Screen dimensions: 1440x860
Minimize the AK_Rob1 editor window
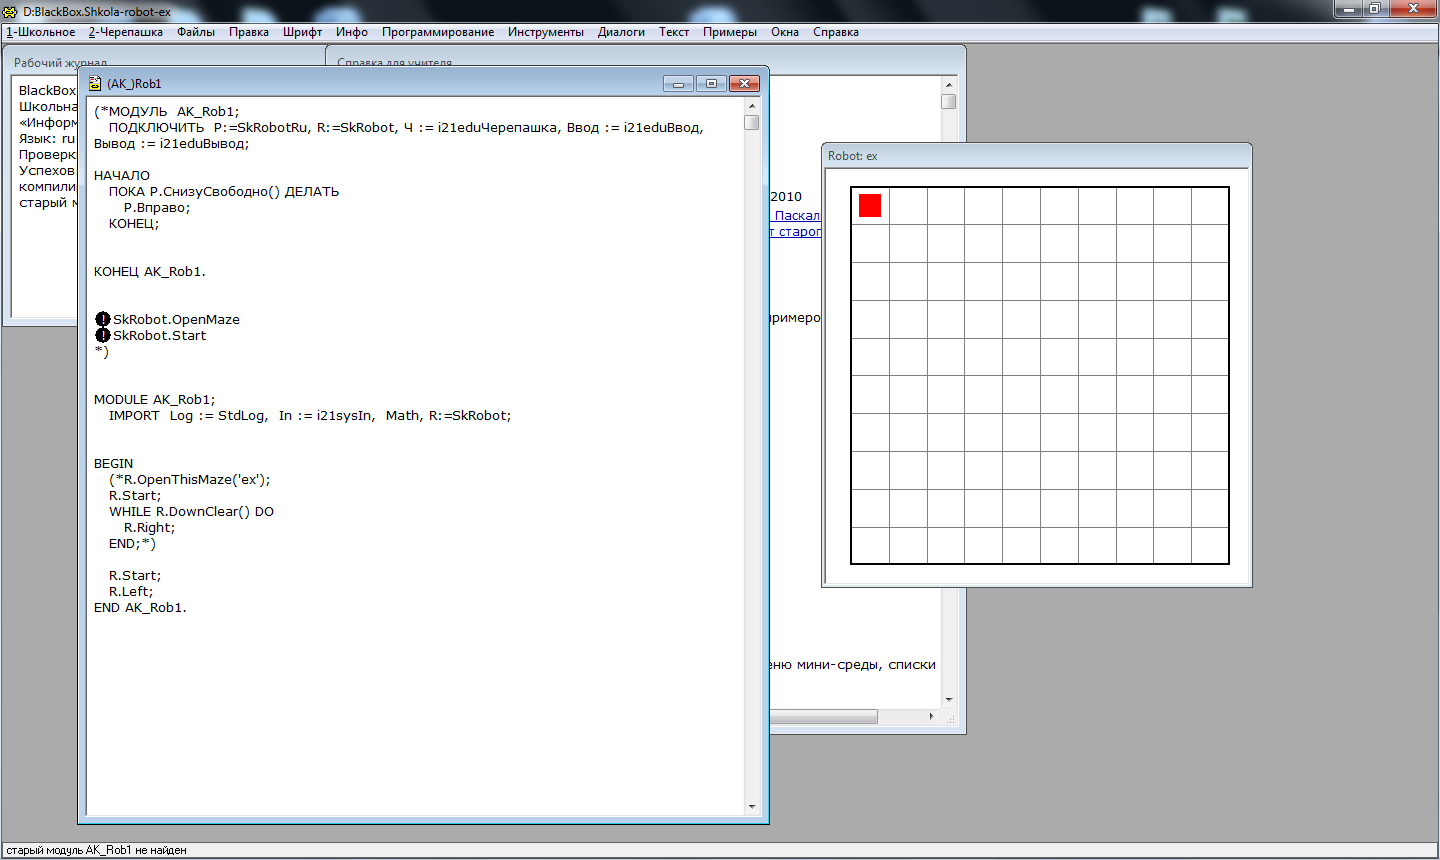point(678,84)
